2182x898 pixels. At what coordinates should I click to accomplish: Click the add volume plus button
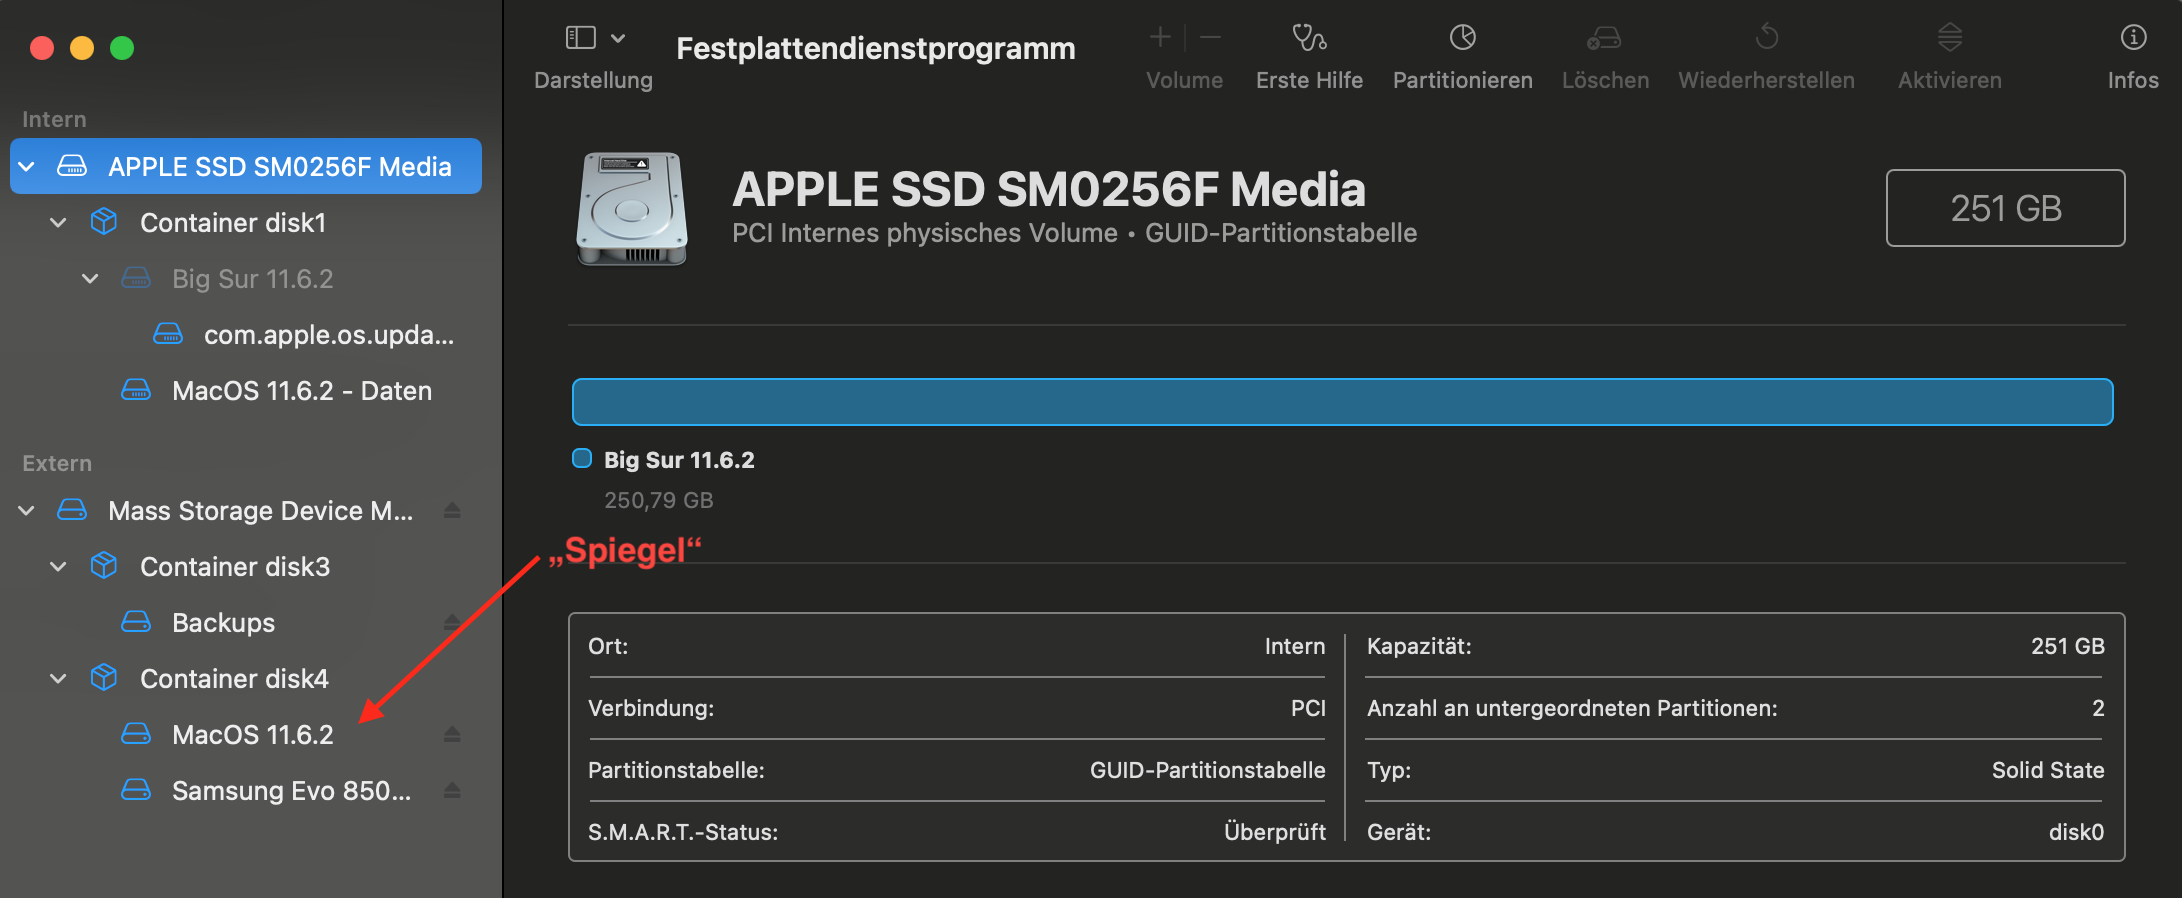1160,38
